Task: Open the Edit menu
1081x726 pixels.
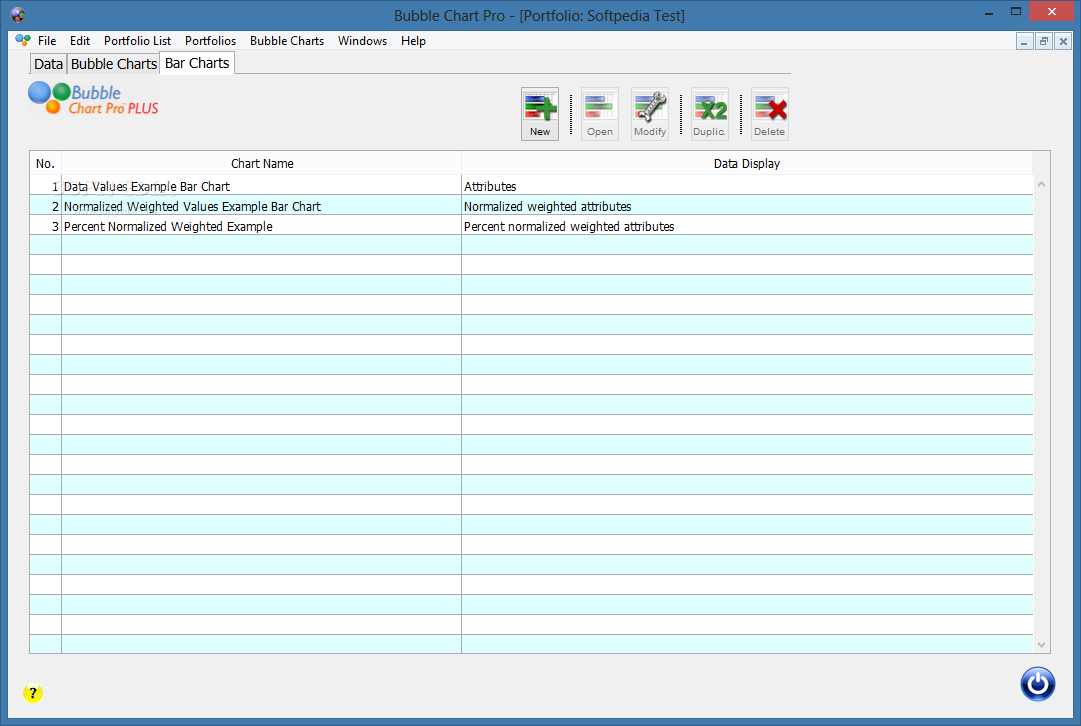Action: click(80, 41)
